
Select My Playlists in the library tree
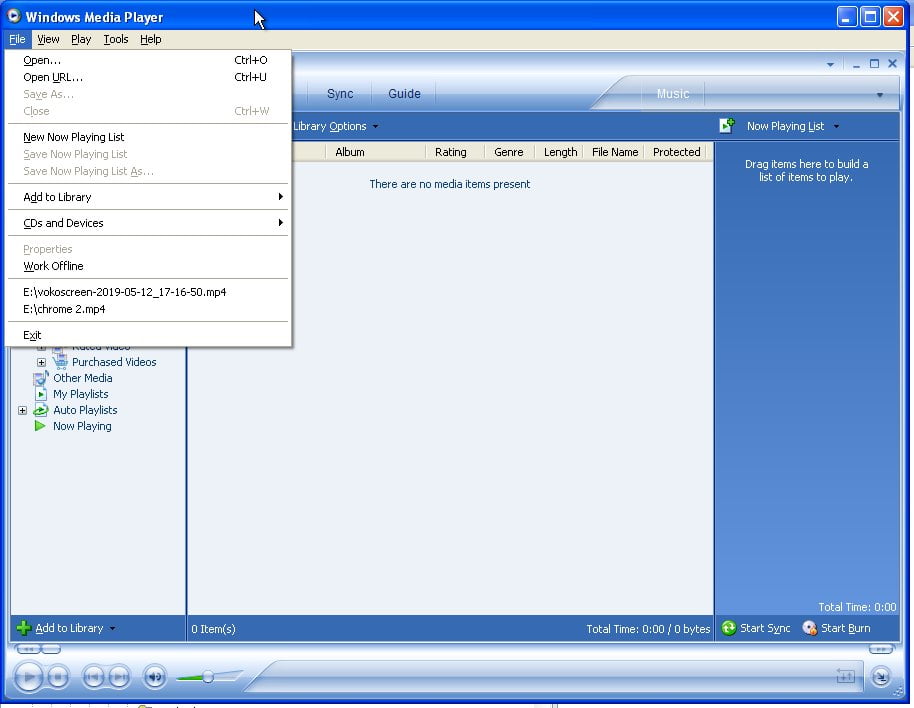(80, 394)
